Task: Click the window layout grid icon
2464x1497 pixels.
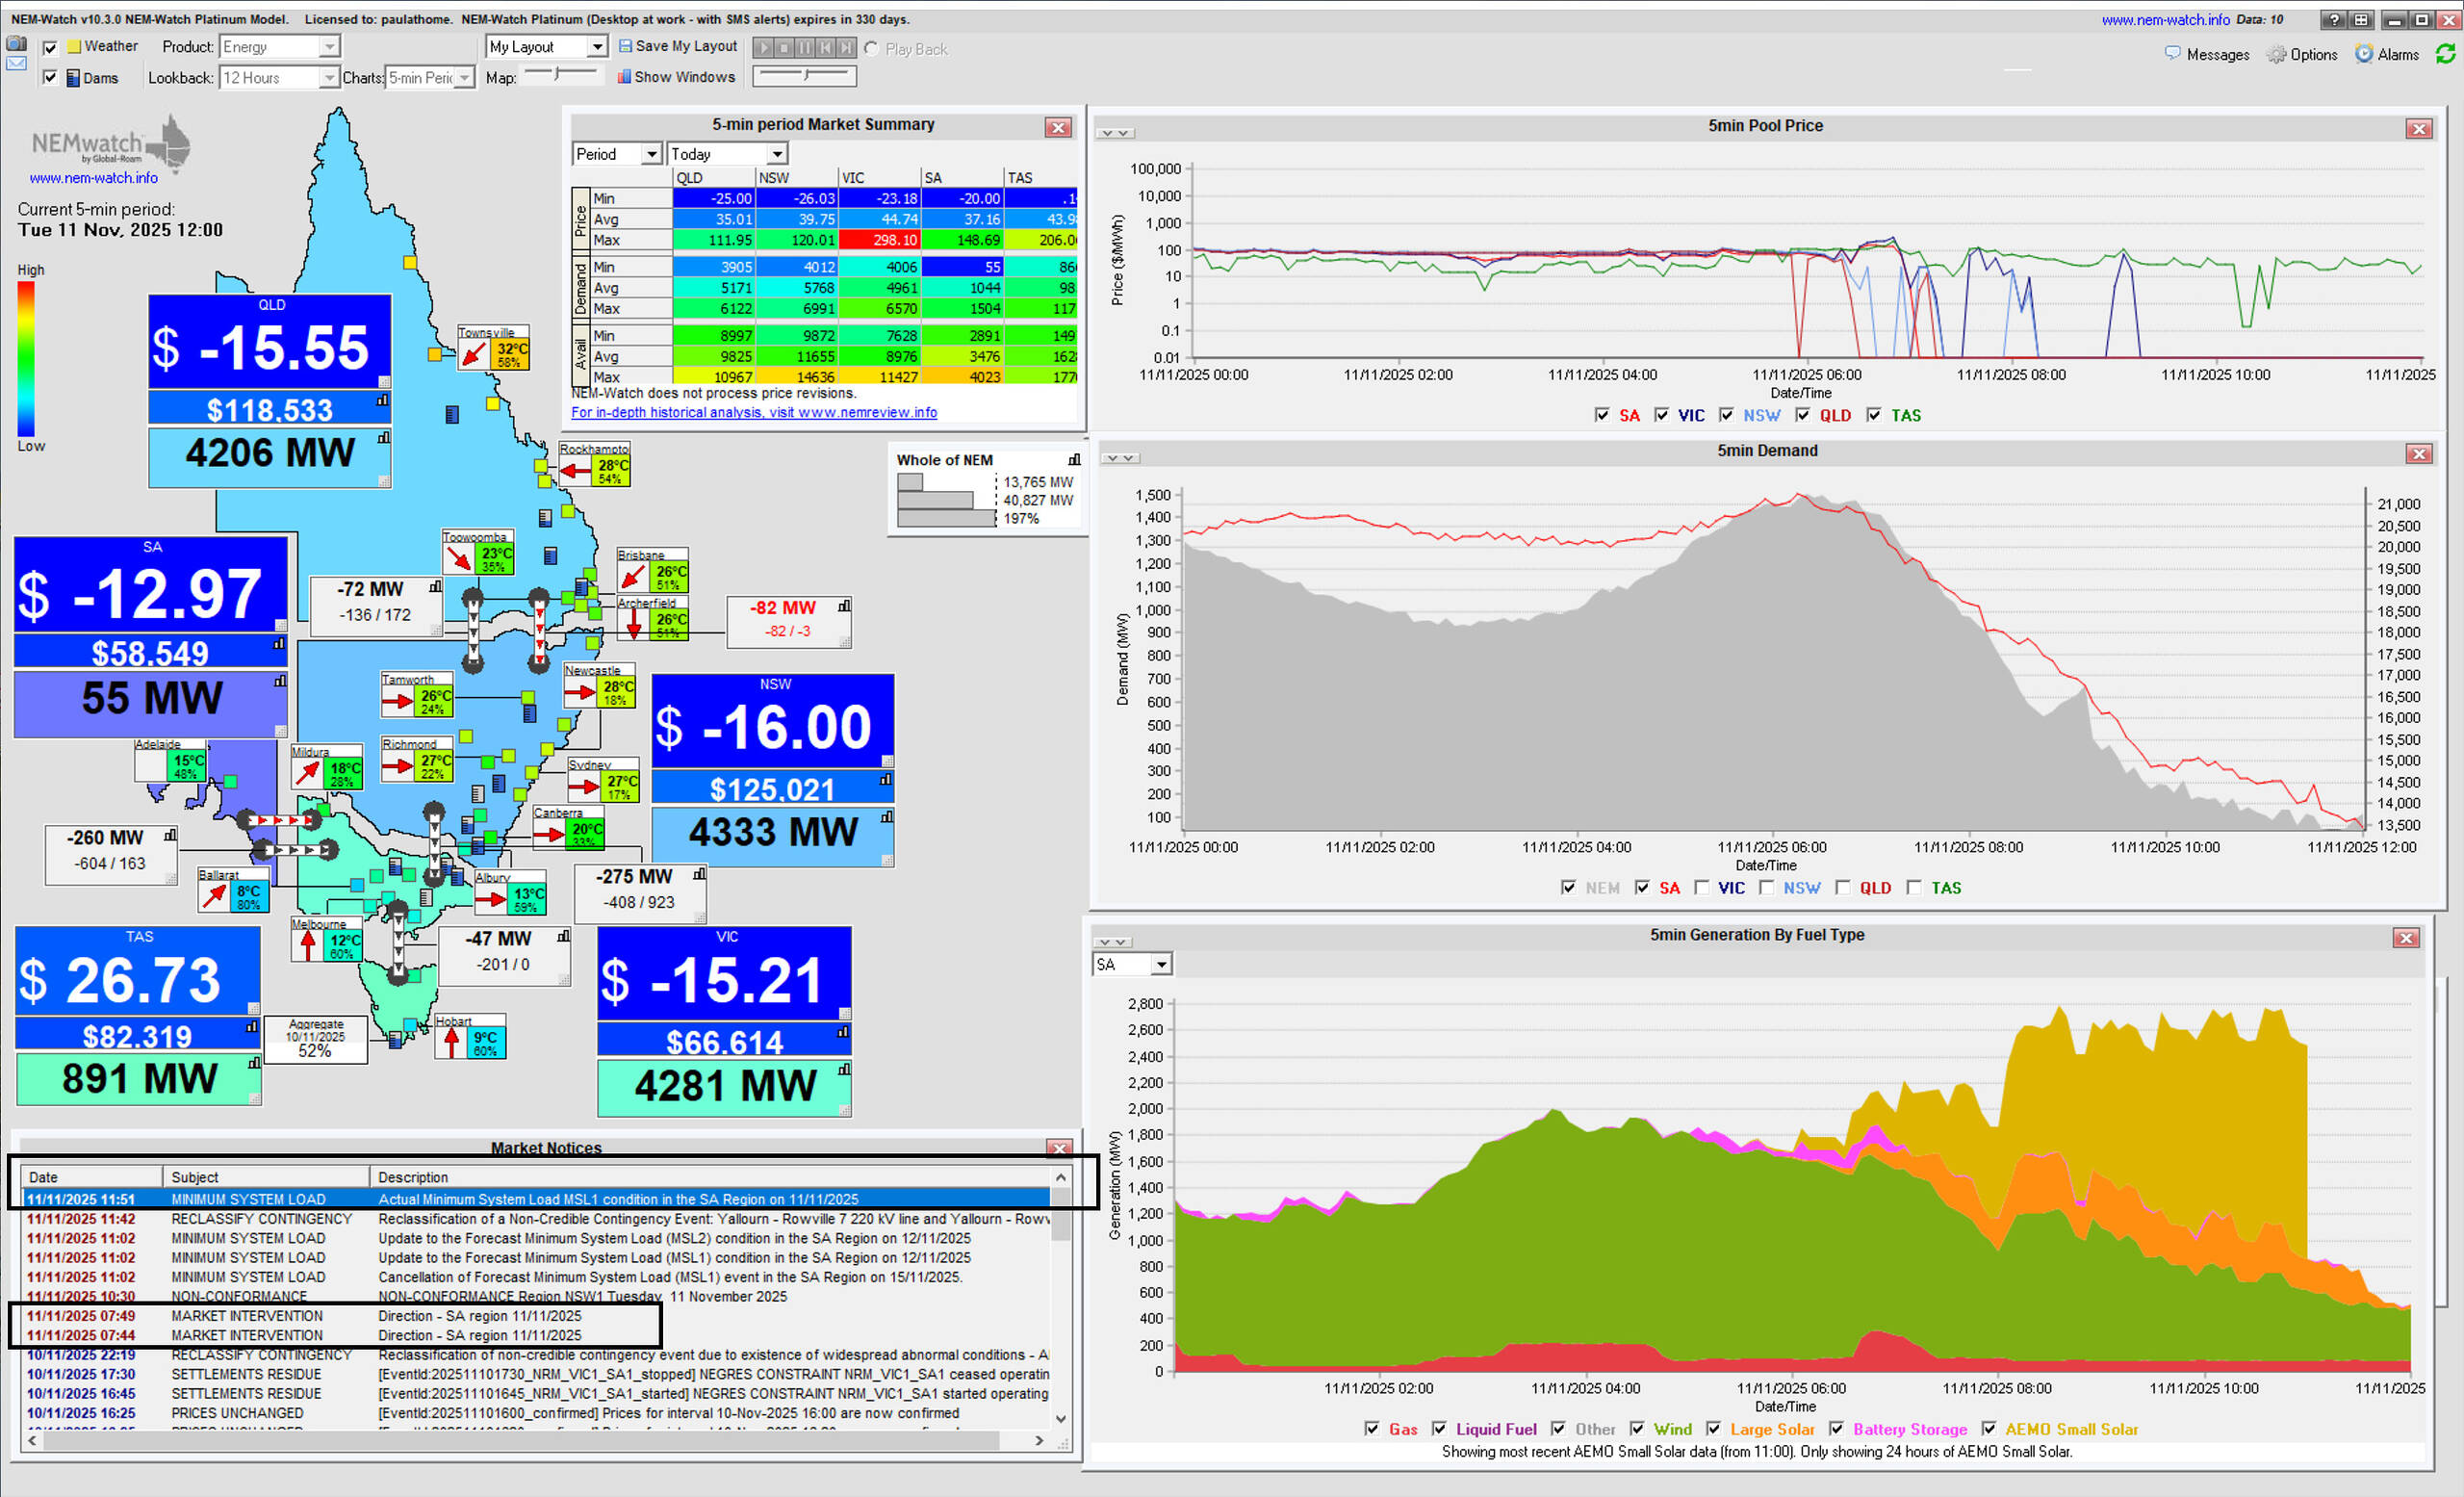Action: coord(2360,20)
